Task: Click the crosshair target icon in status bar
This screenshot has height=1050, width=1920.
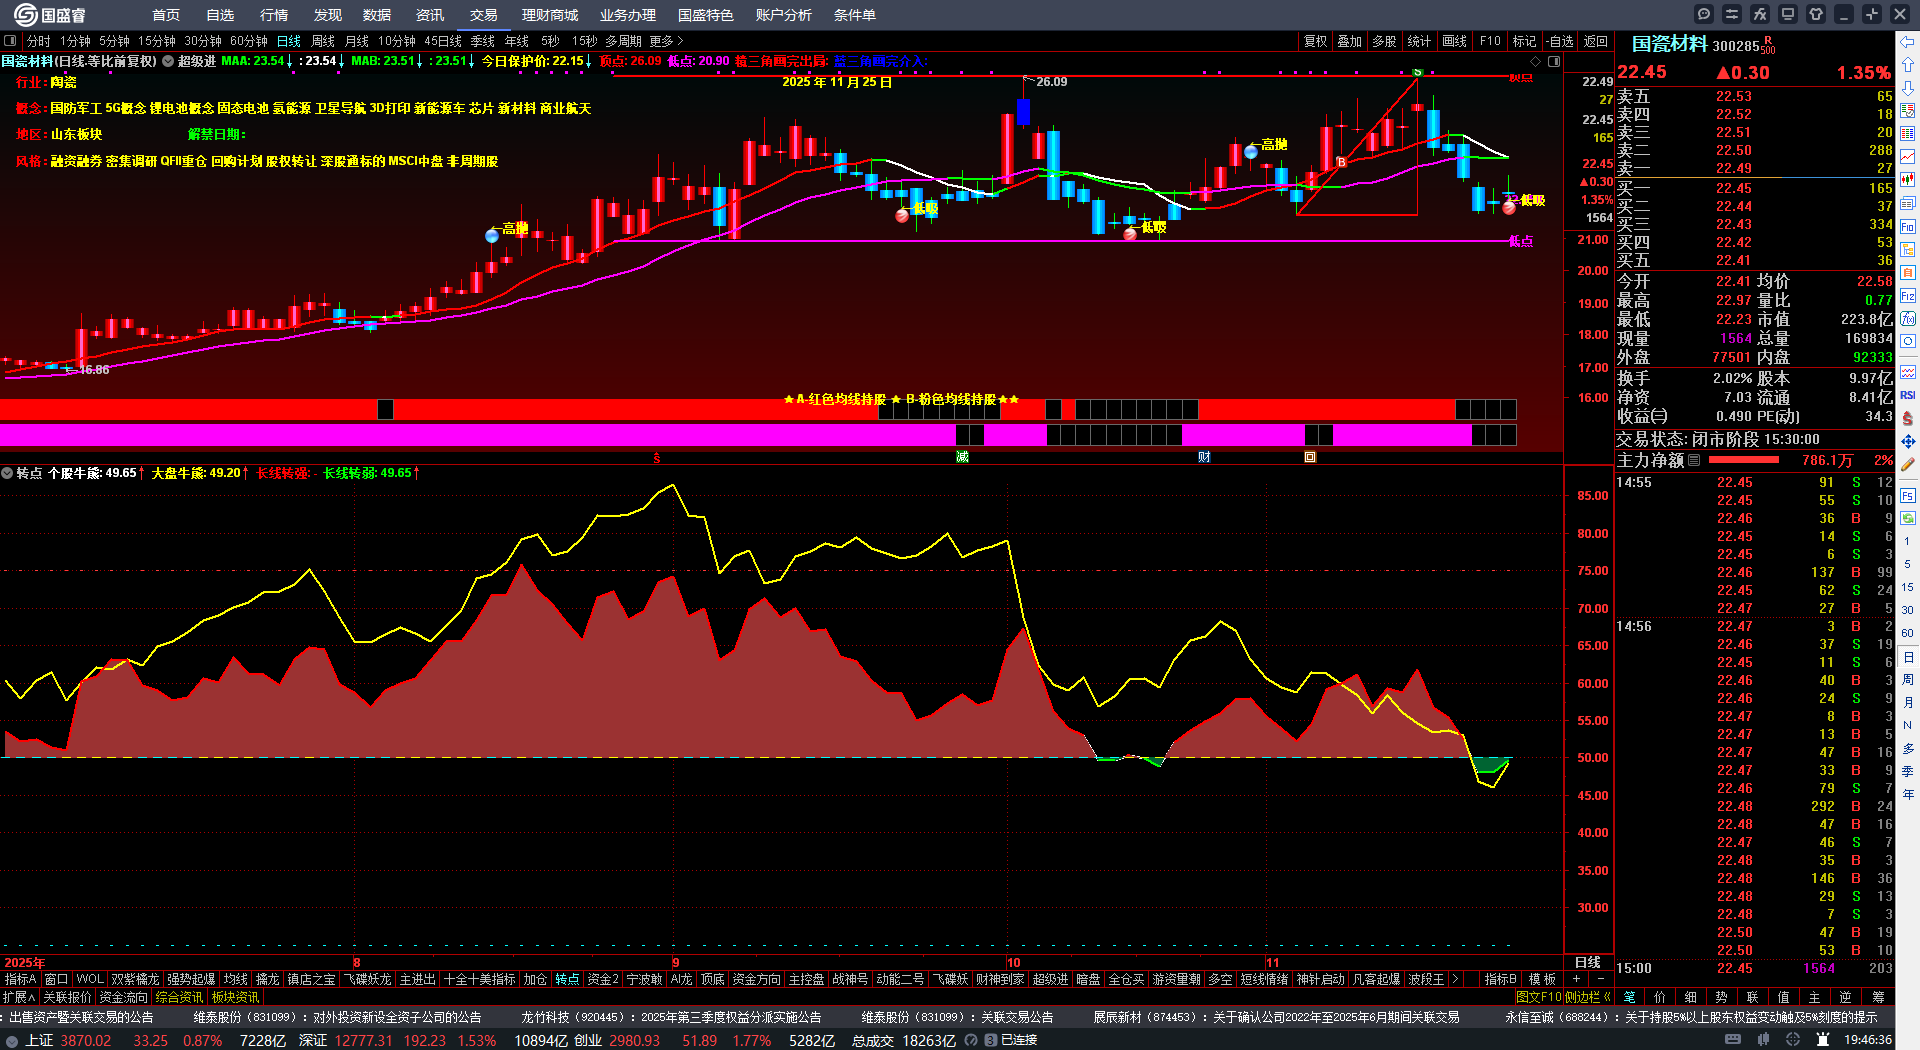Action: click(x=1794, y=1040)
